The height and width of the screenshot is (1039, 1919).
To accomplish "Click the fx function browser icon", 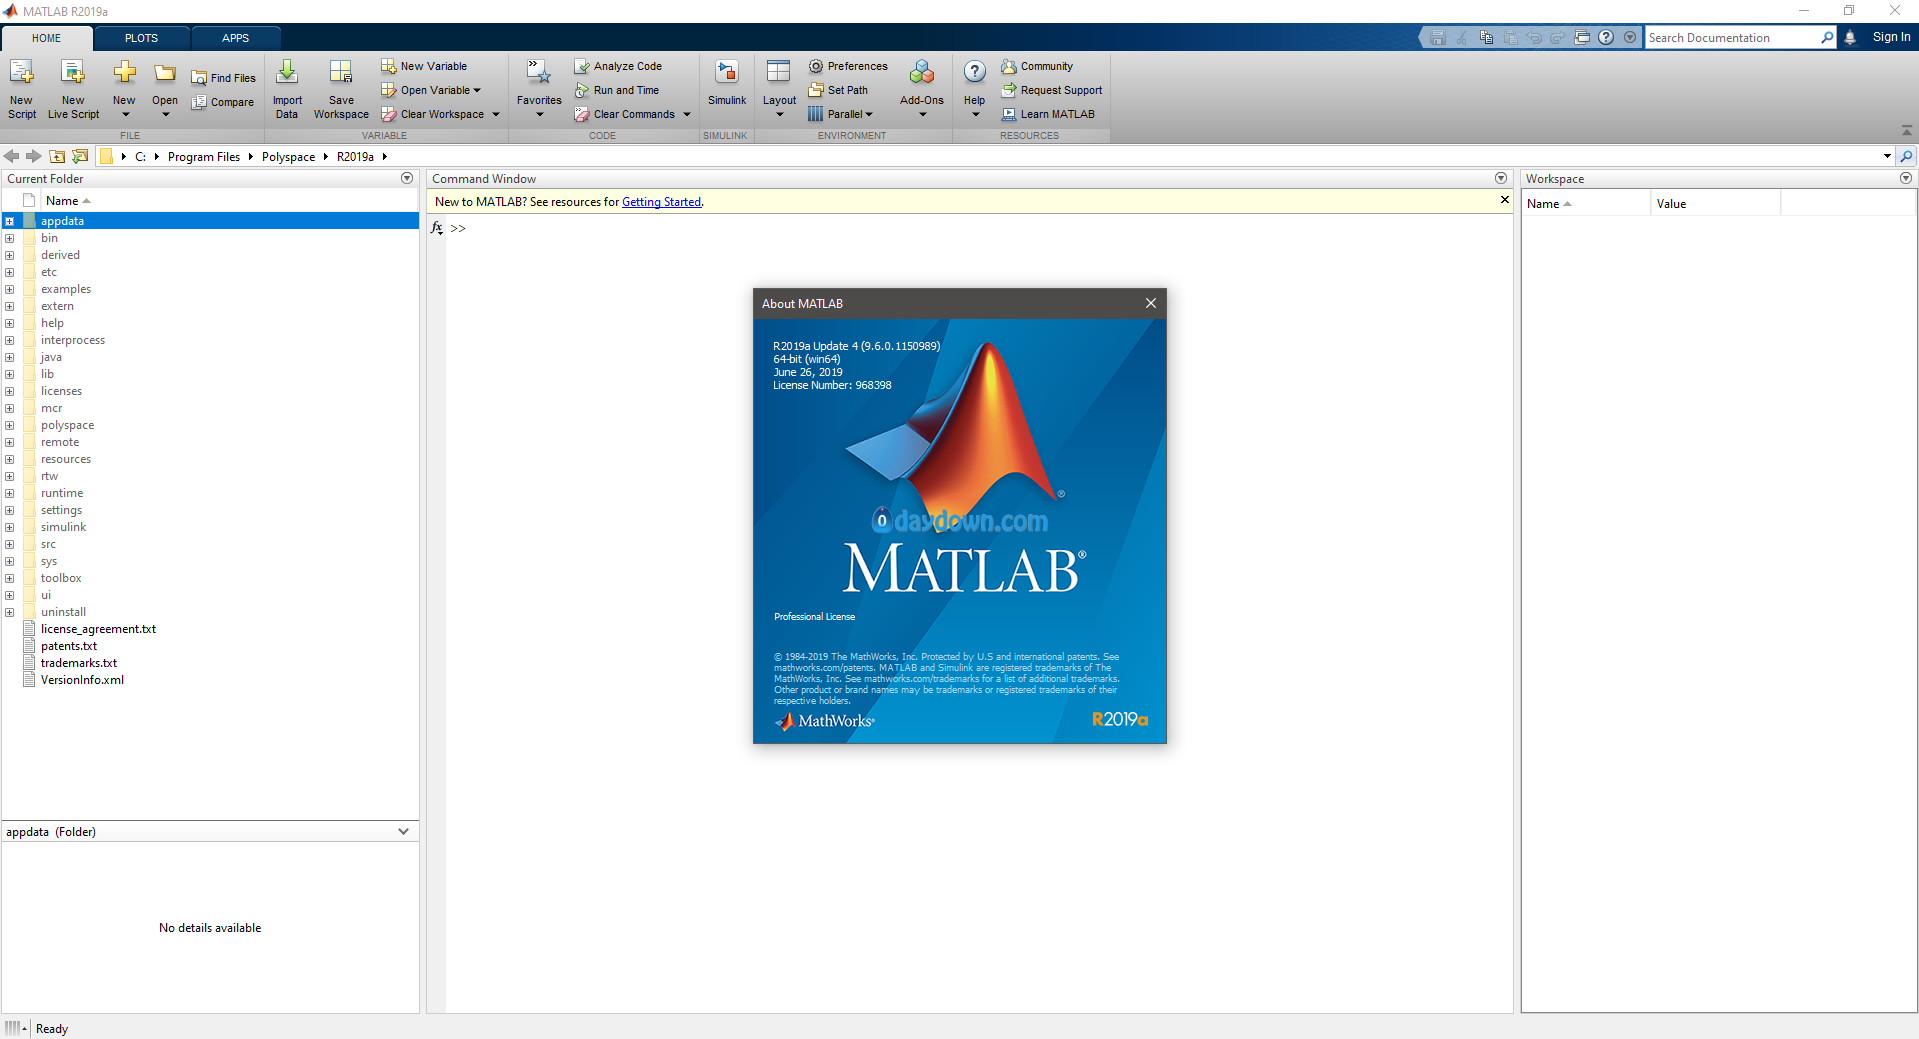I will pyautogui.click(x=437, y=228).
